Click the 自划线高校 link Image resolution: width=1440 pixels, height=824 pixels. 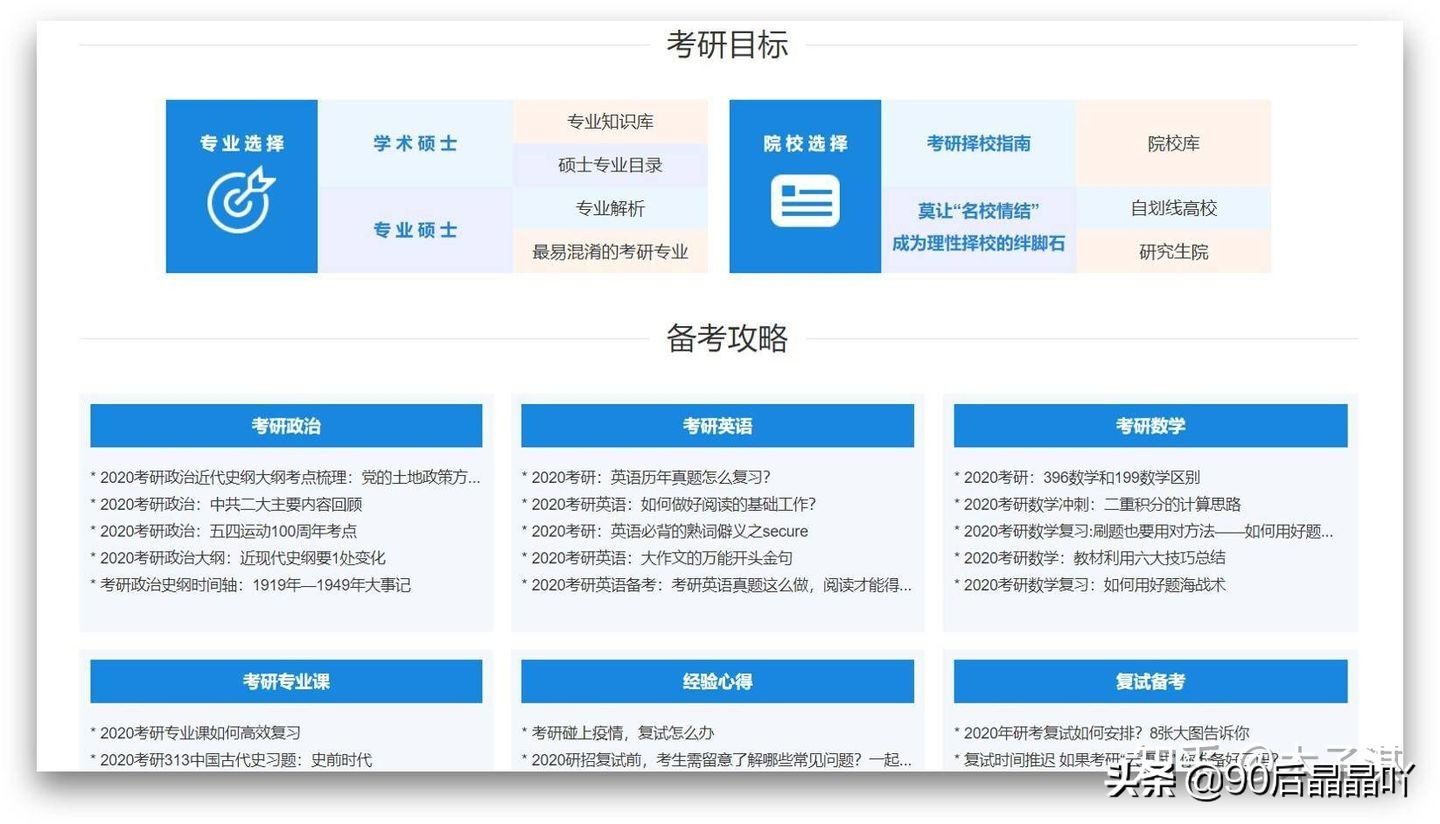click(1173, 208)
